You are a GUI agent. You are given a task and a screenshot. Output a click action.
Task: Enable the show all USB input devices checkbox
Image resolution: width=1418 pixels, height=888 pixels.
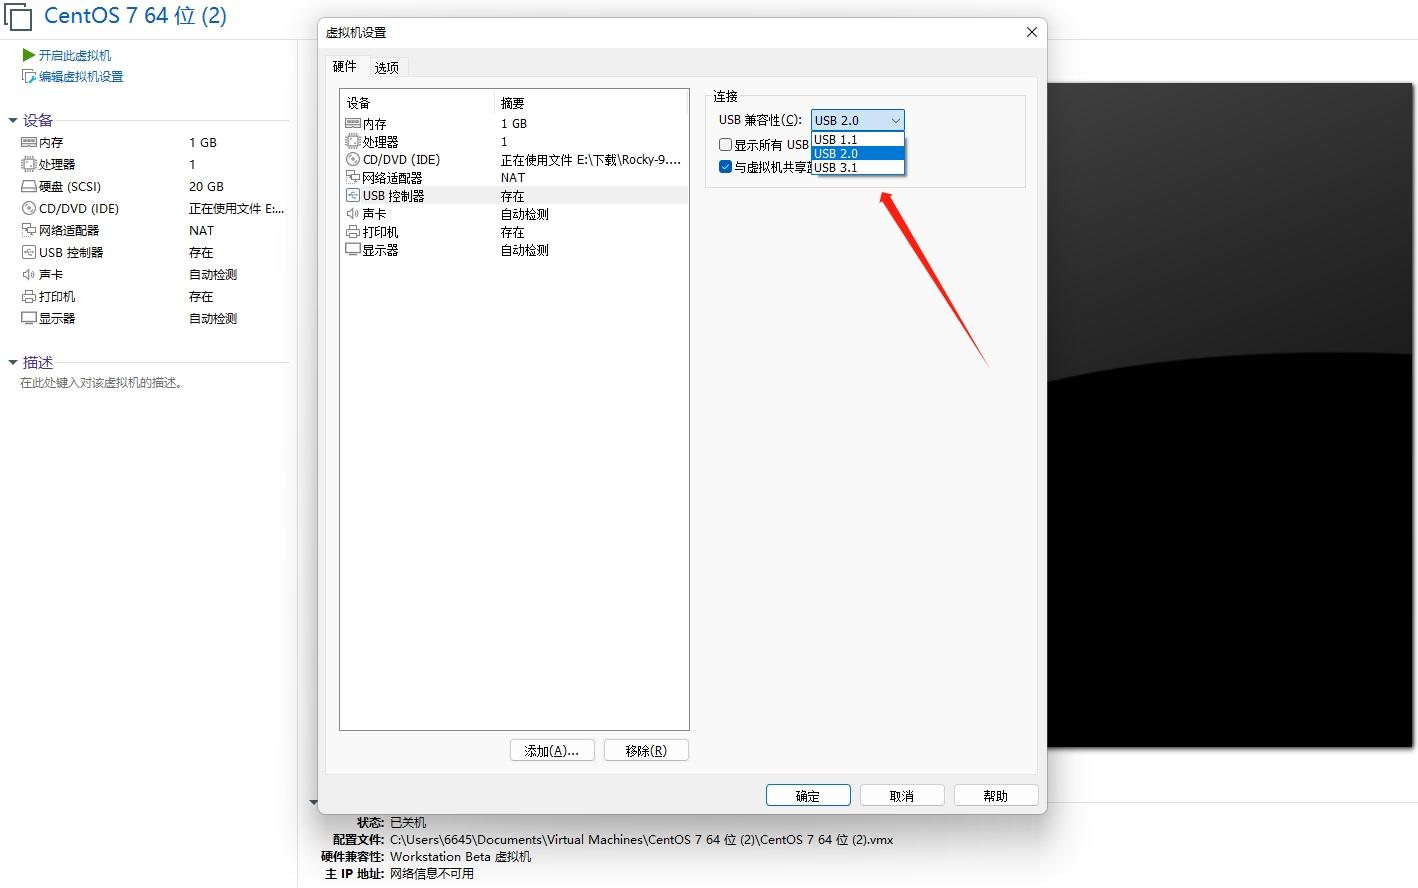[x=726, y=145]
